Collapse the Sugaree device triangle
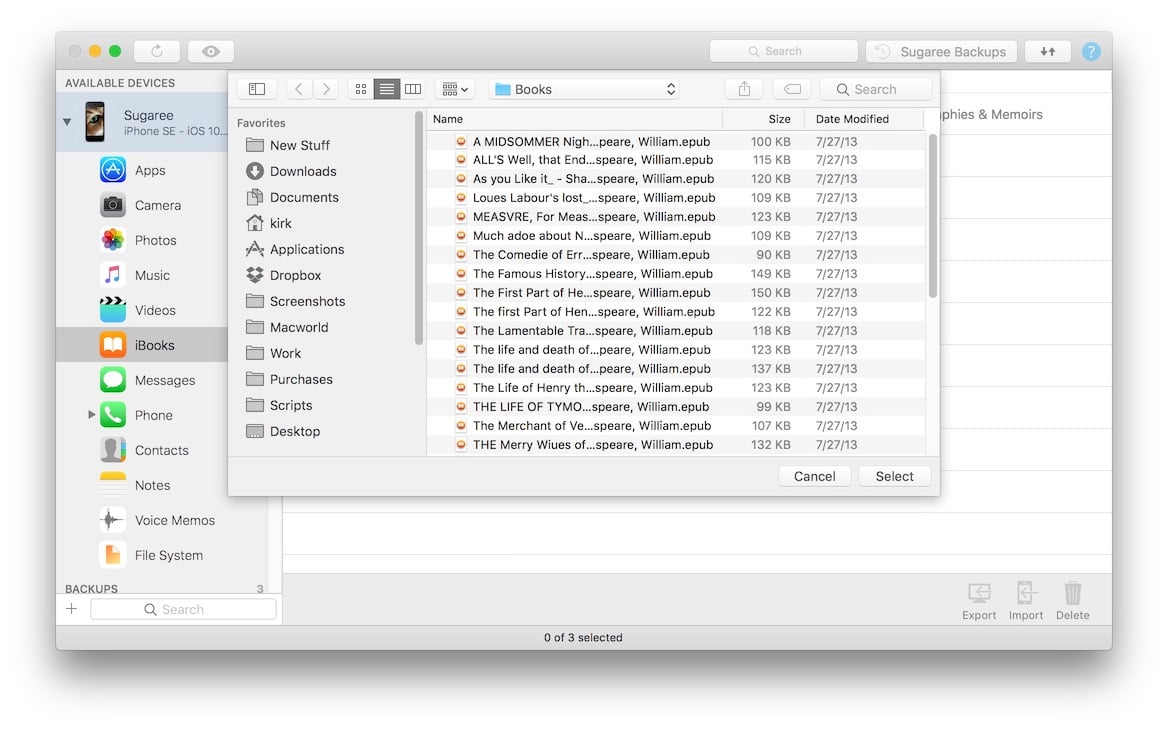This screenshot has height=730, width=1168. tap(67, 121)
